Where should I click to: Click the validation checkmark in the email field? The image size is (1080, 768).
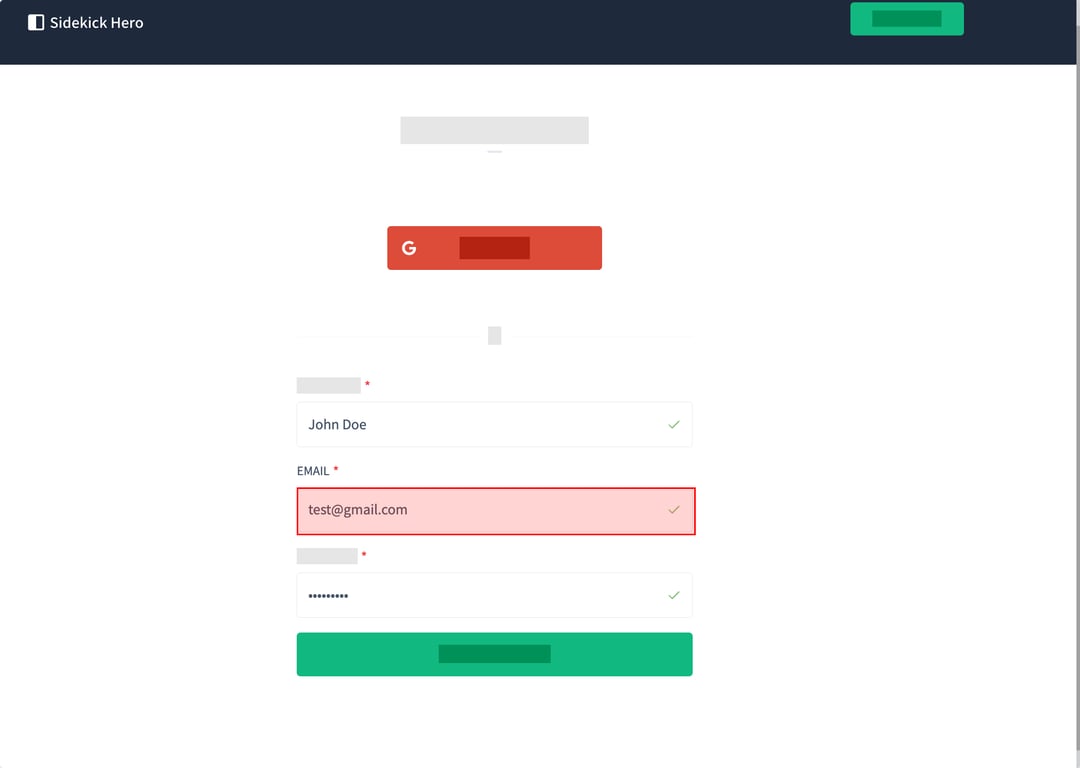pyautogui.click(x=674, y=510)
